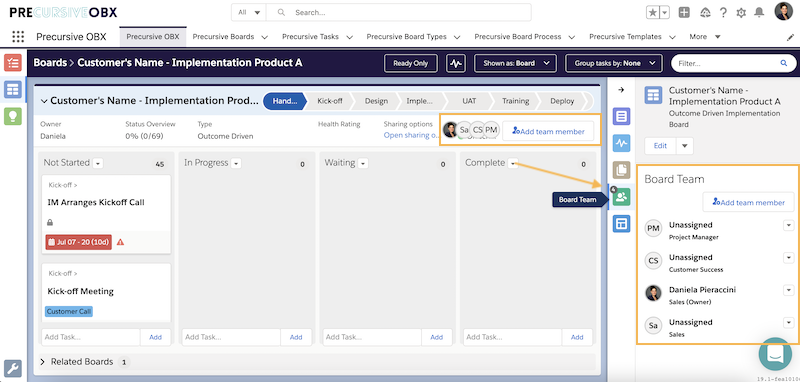Click Add team member in Board Team panel

pos(748,202)
